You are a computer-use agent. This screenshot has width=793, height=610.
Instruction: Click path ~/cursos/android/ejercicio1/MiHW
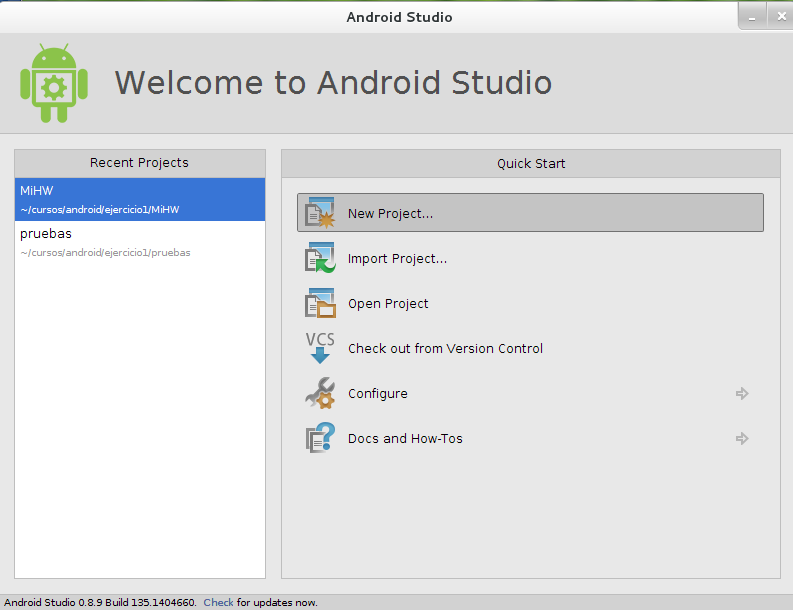click(x=100, y=209)
